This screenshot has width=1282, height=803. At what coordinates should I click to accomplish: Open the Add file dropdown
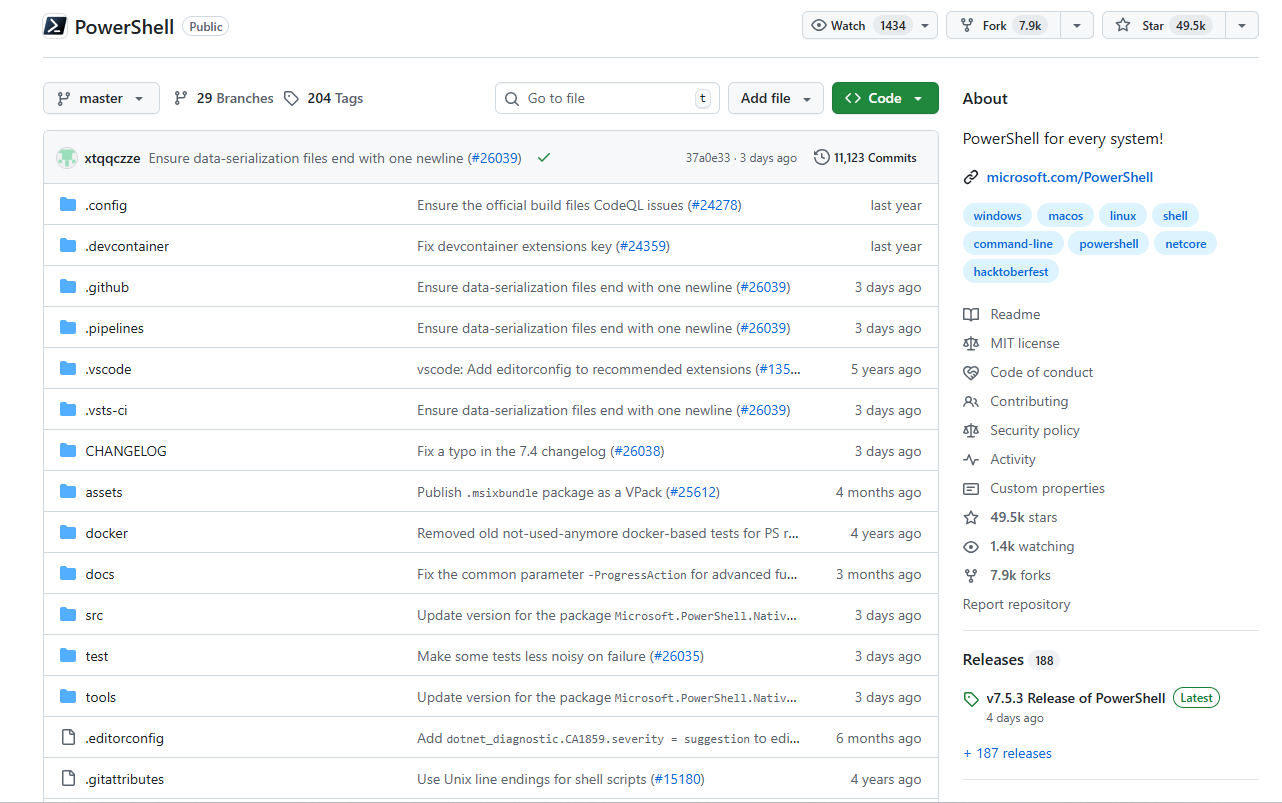tap(776, 98)
